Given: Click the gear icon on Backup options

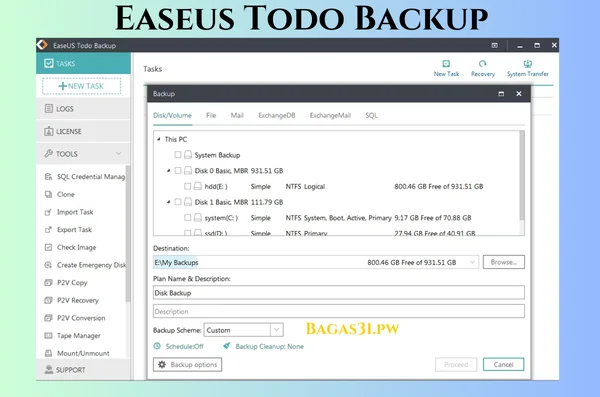Looking at the screenshot, I should (162, 364).
